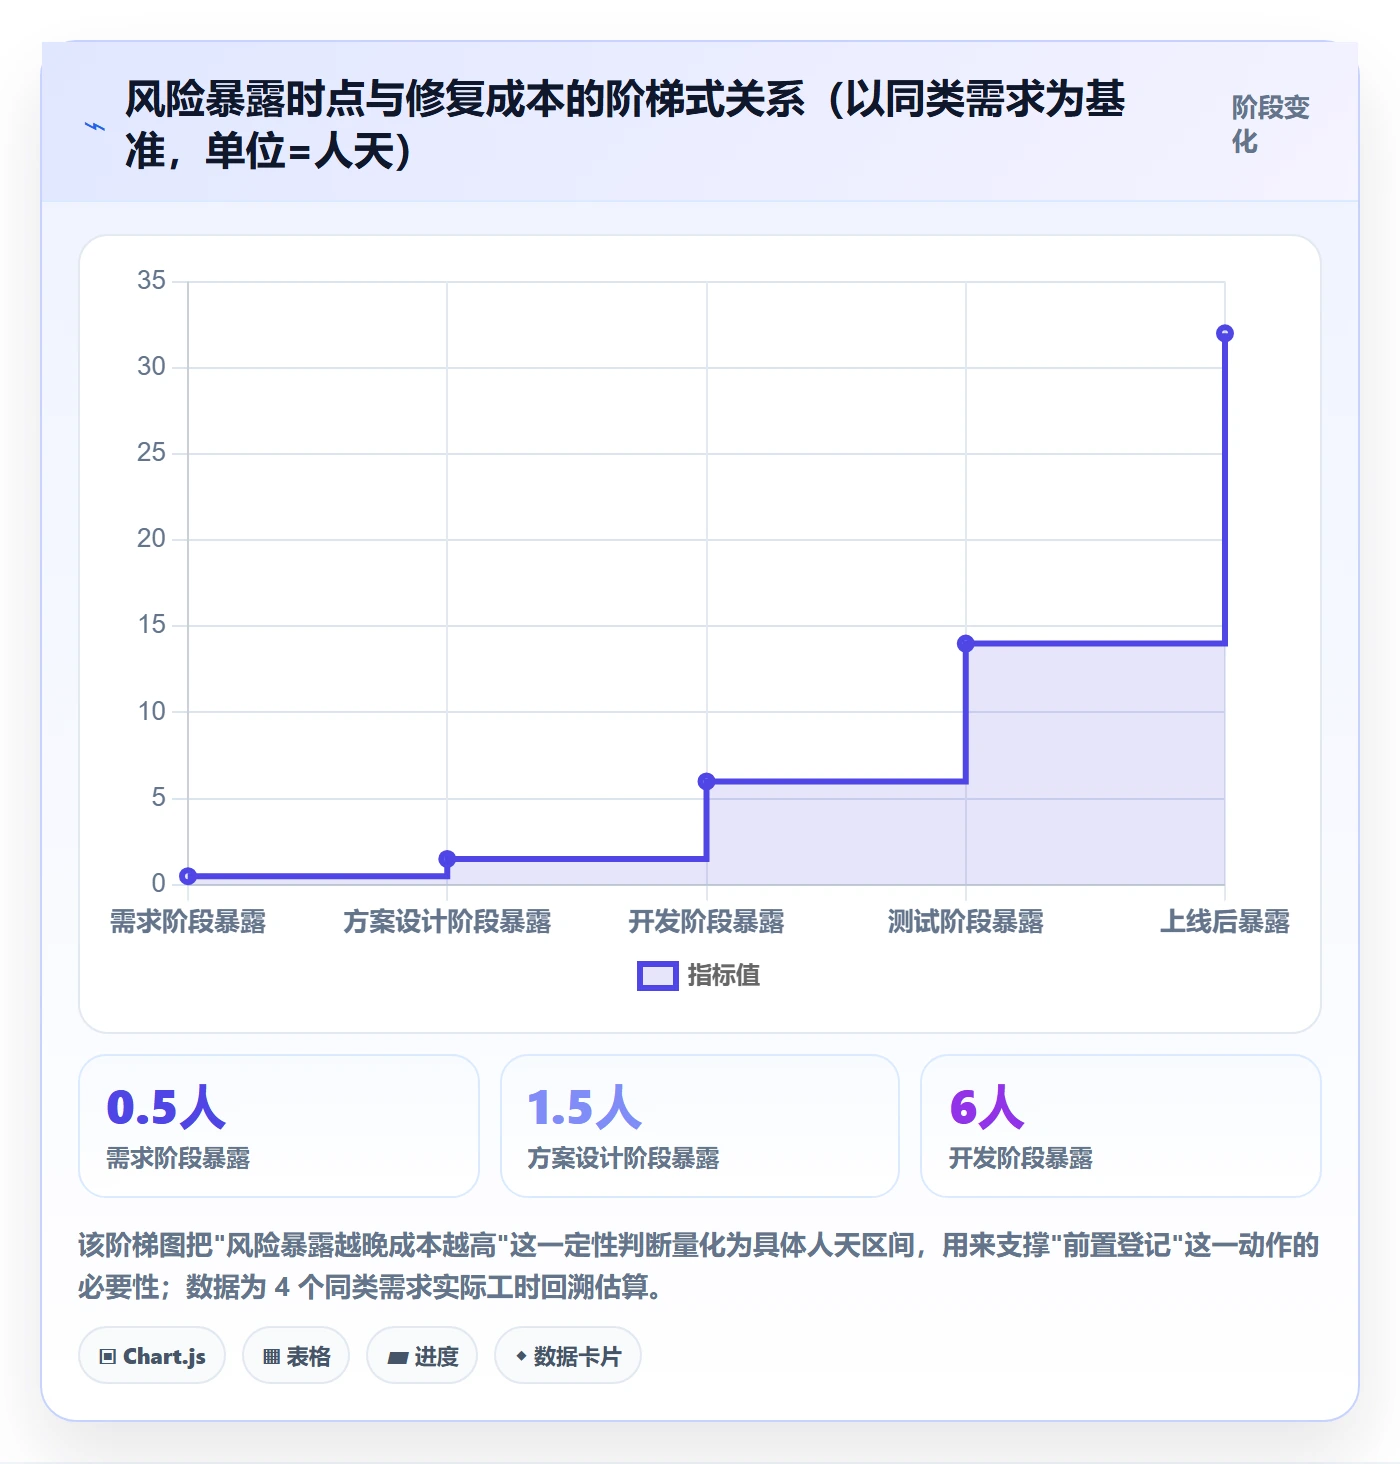Click the lightning bolt icon beside the title

coord(95,126)
